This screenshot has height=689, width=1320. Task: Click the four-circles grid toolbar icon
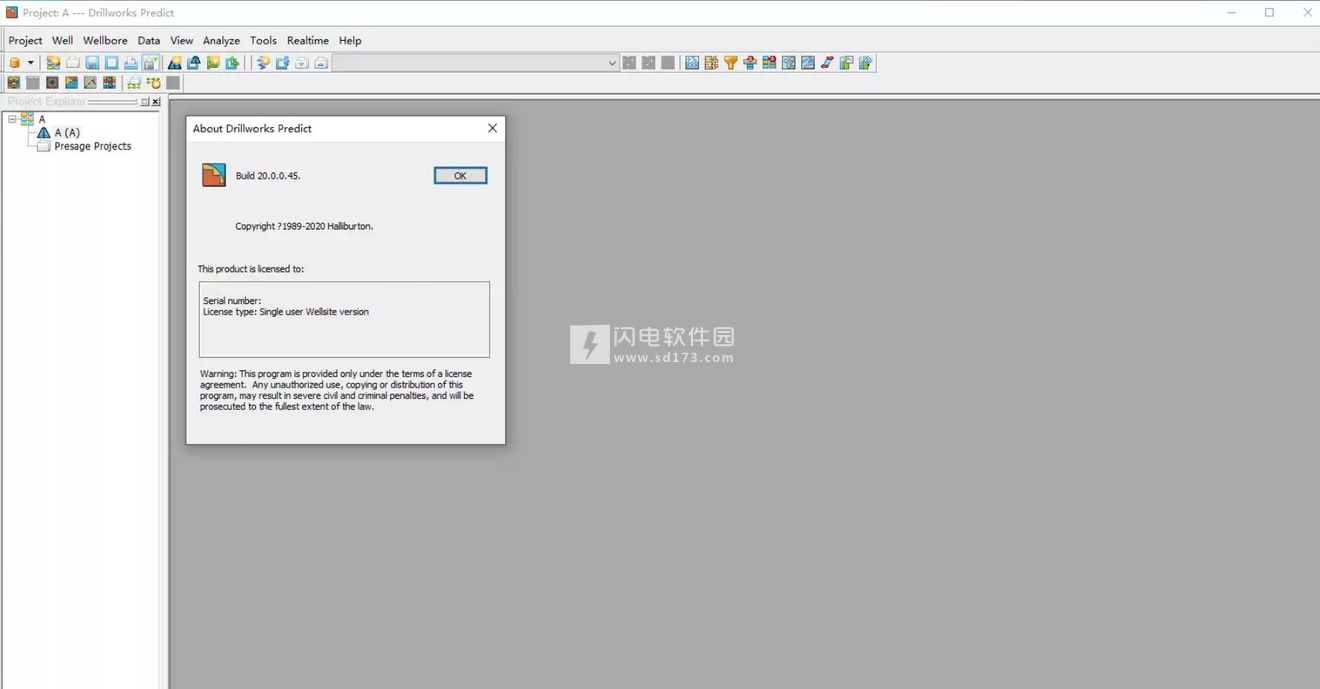point(789,63)
